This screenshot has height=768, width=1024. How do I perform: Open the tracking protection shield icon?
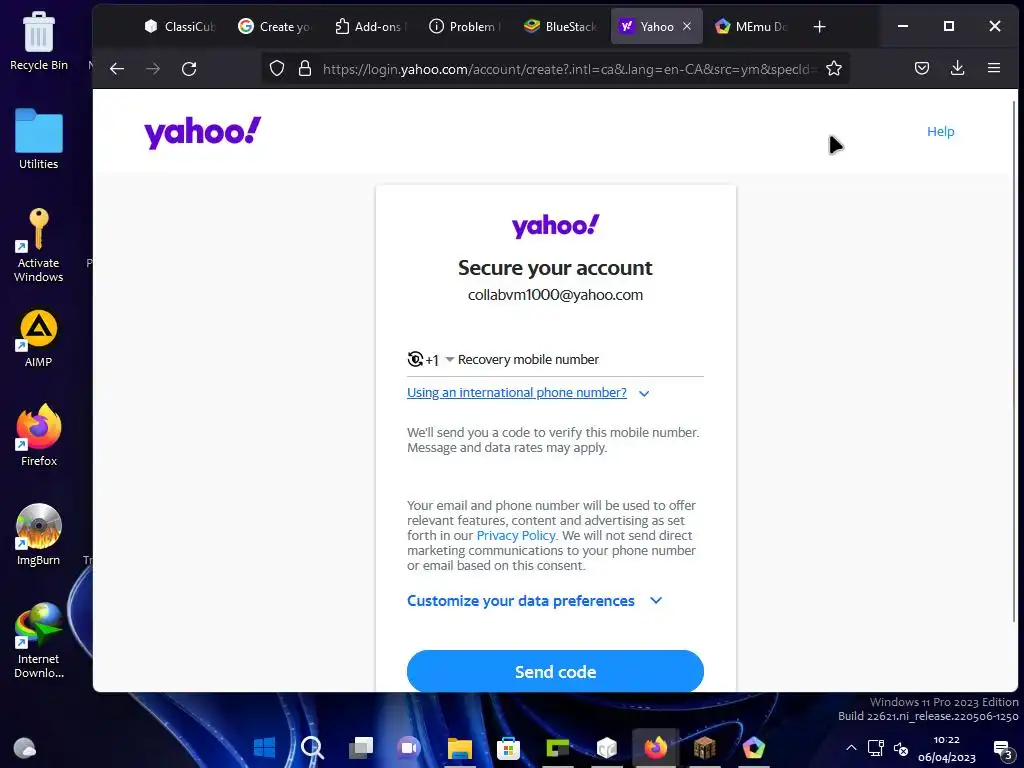277,69
